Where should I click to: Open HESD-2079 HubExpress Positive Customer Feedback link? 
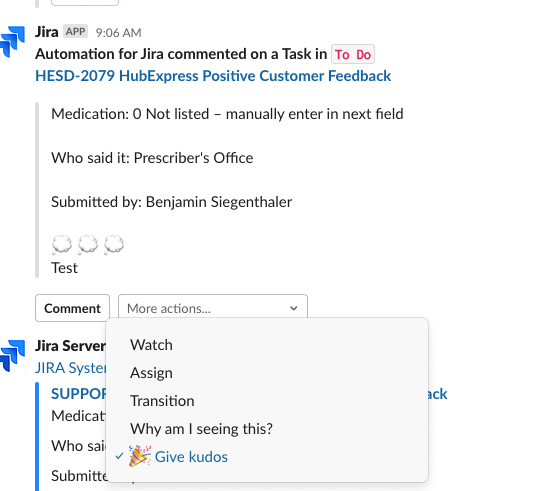point(213,76)
